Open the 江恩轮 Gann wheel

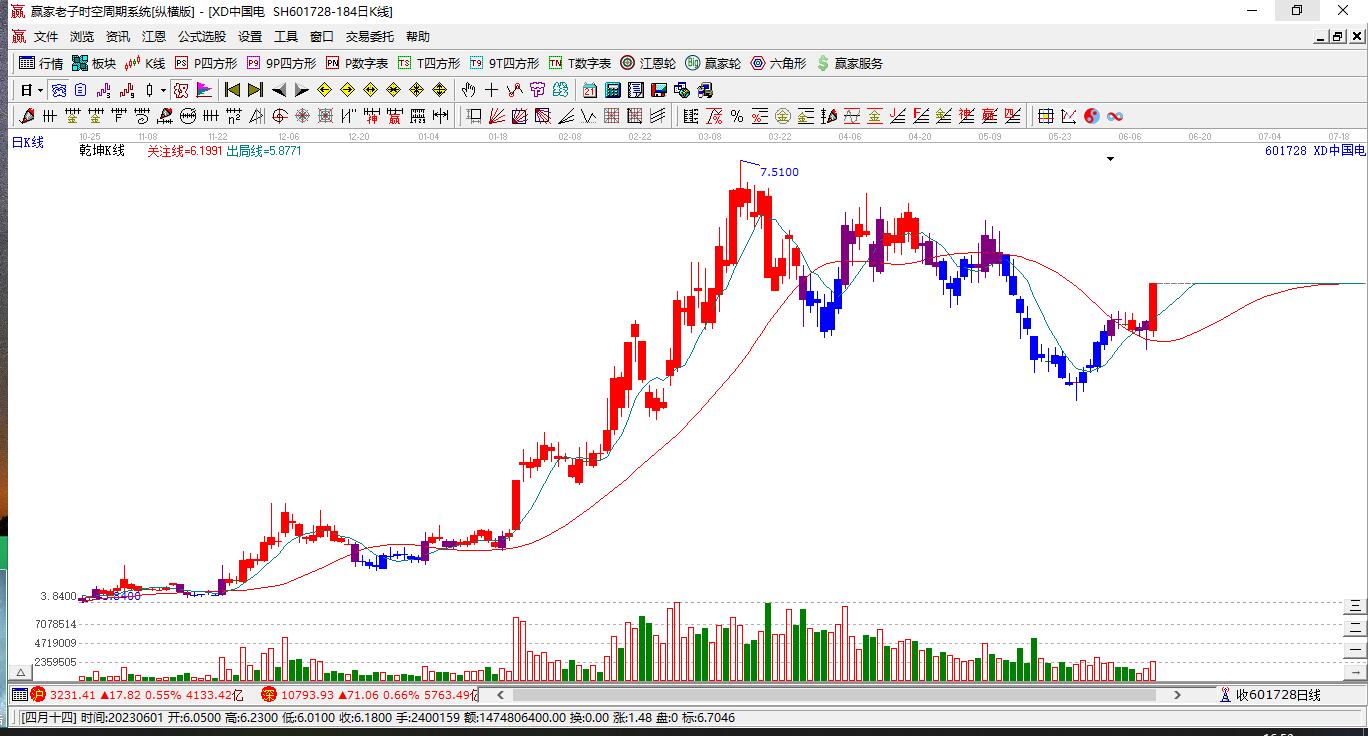click(648, 63)
